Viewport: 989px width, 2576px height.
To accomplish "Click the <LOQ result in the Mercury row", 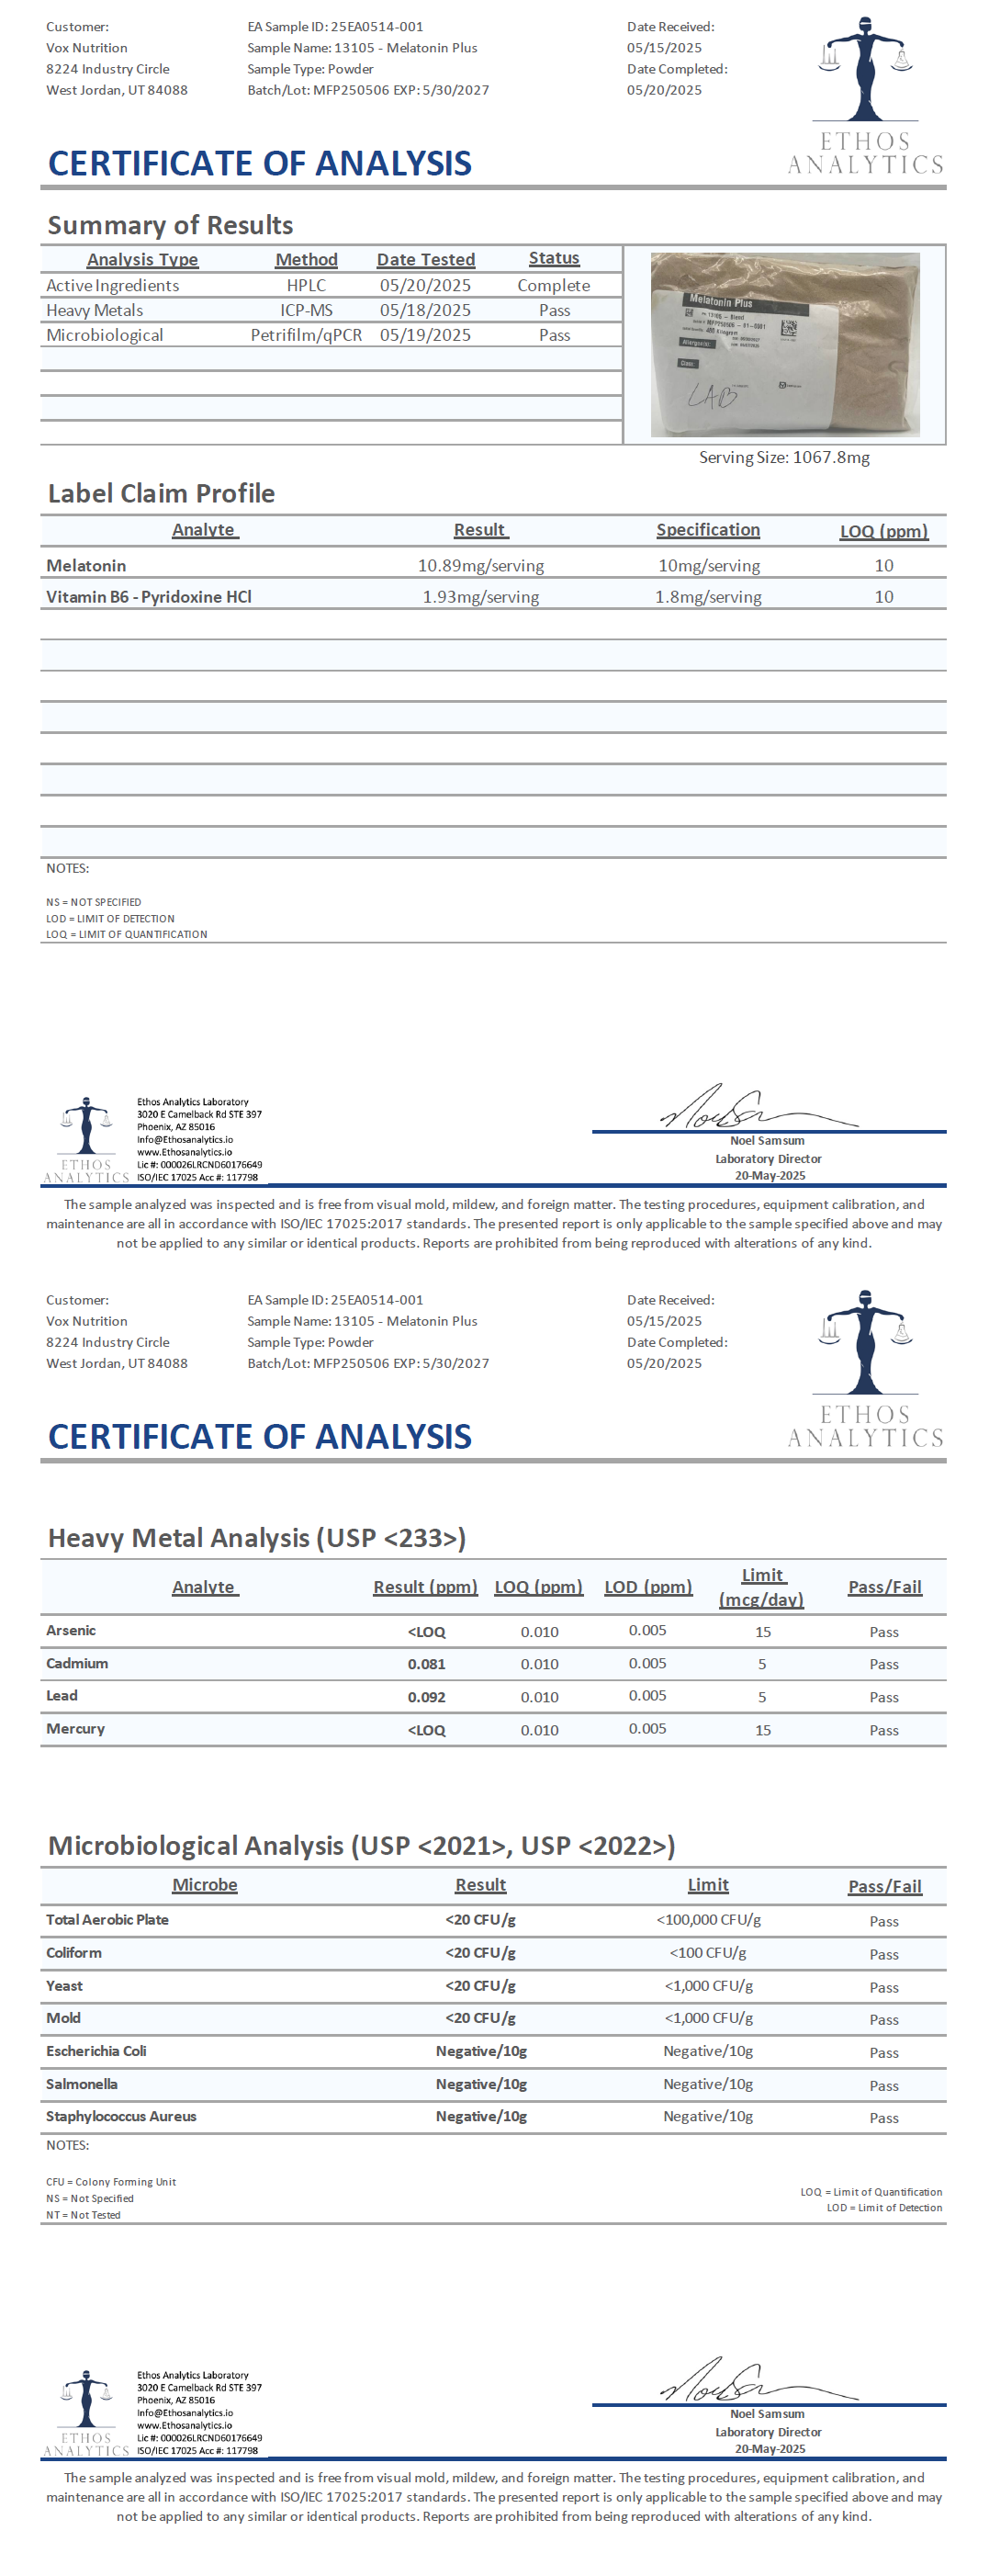I will [x=427, y=1730].
